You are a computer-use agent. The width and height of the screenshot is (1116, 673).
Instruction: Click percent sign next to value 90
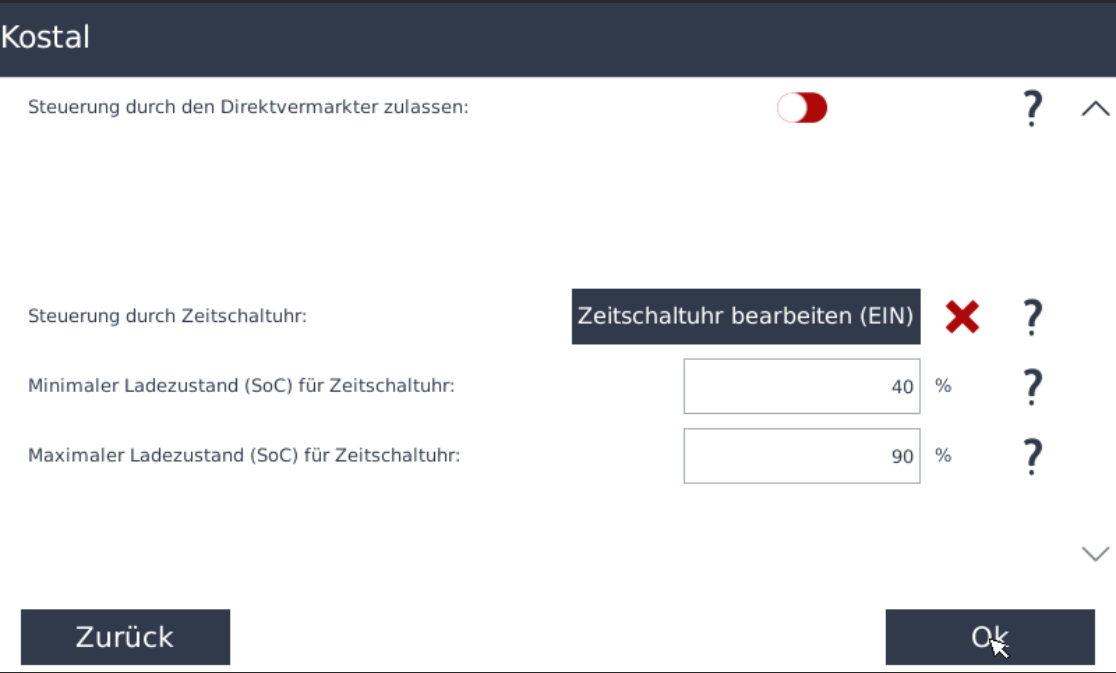[942, 455]
